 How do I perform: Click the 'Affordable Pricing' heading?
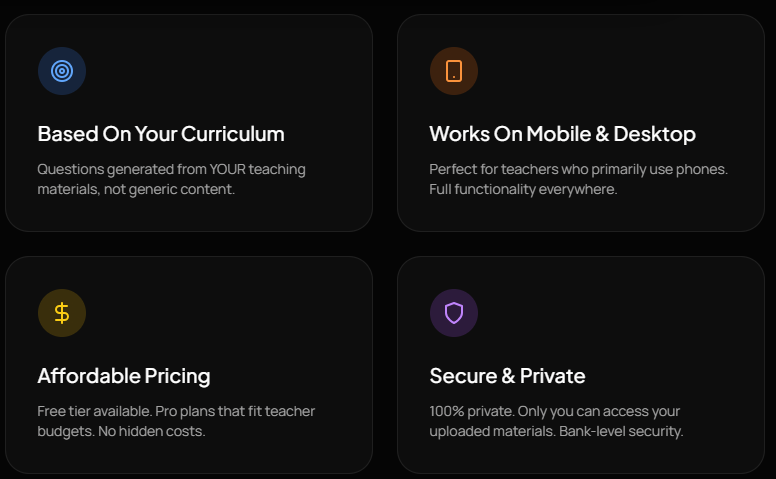pyautogui.click(x=124, y=376)
